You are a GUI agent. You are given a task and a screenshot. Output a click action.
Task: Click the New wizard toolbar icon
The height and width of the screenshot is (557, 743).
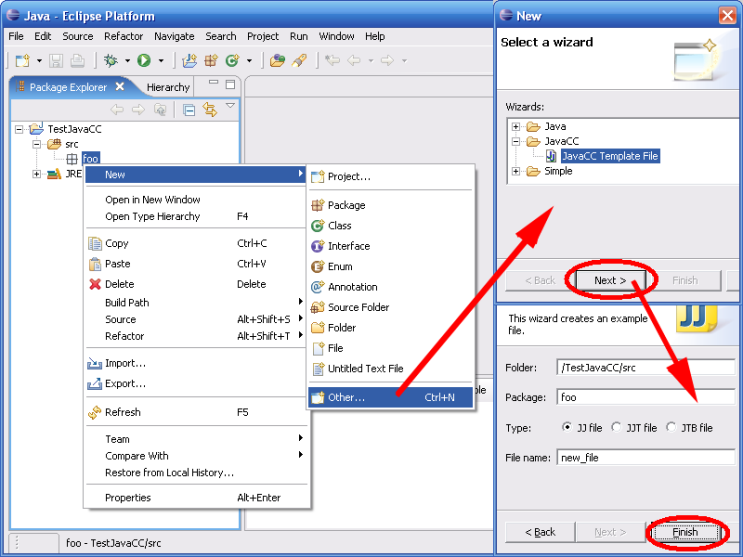[x=22, y=61]
